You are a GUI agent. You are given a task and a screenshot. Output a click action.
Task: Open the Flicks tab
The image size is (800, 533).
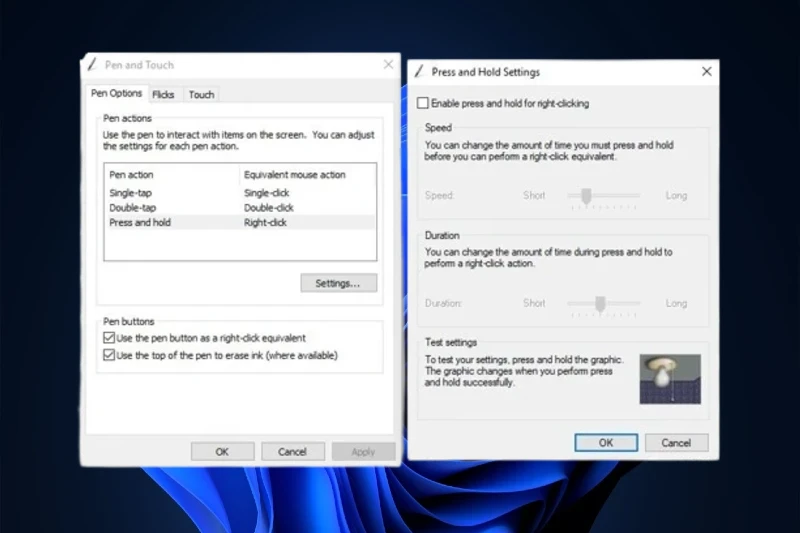point(163,95)
